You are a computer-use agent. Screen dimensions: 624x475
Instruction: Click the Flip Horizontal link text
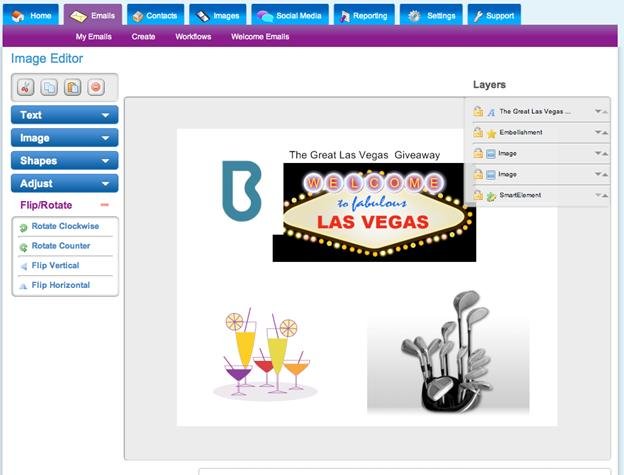click(x=61, y=285)
